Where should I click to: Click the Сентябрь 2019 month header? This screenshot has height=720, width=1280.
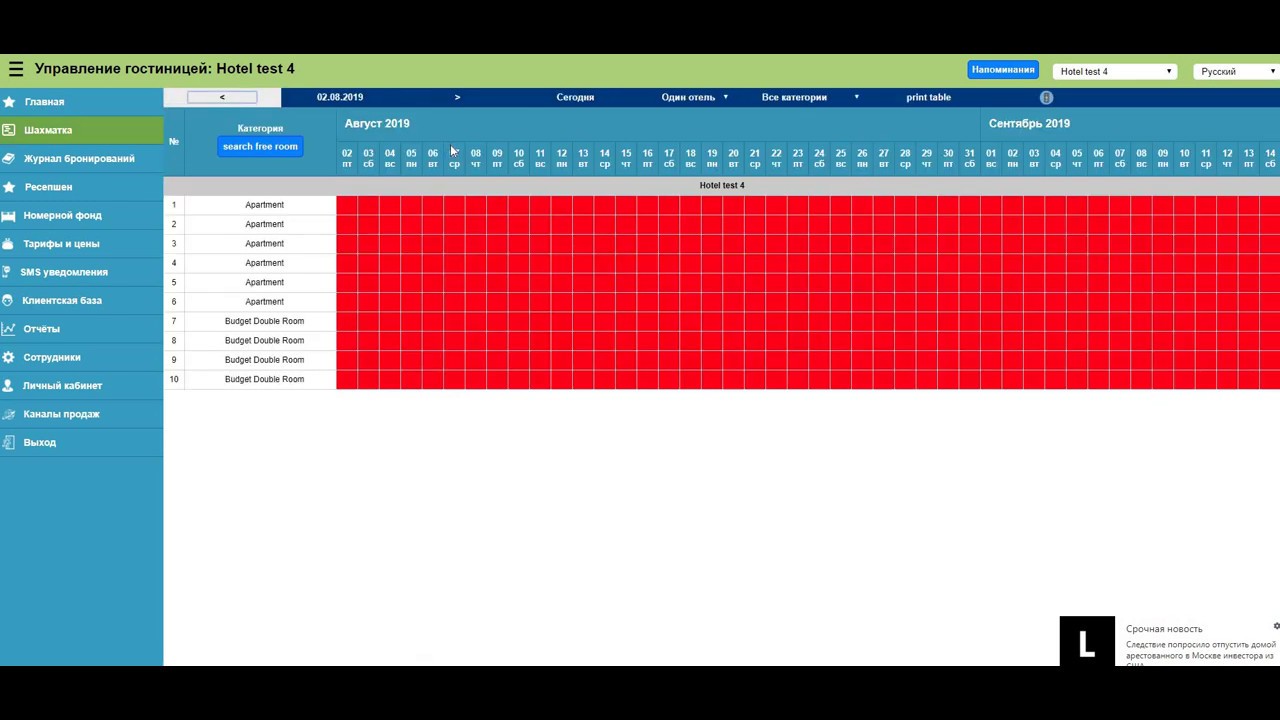tap(1029, 124)
